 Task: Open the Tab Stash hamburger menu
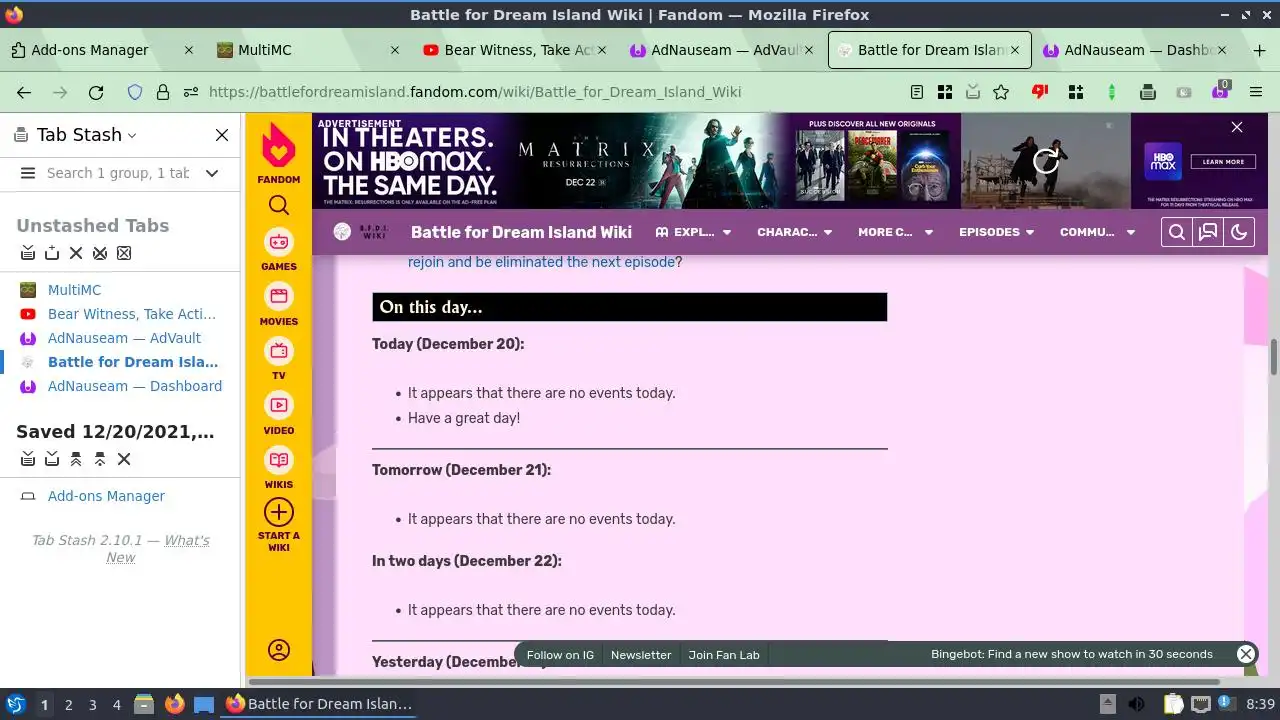(28, 173)
